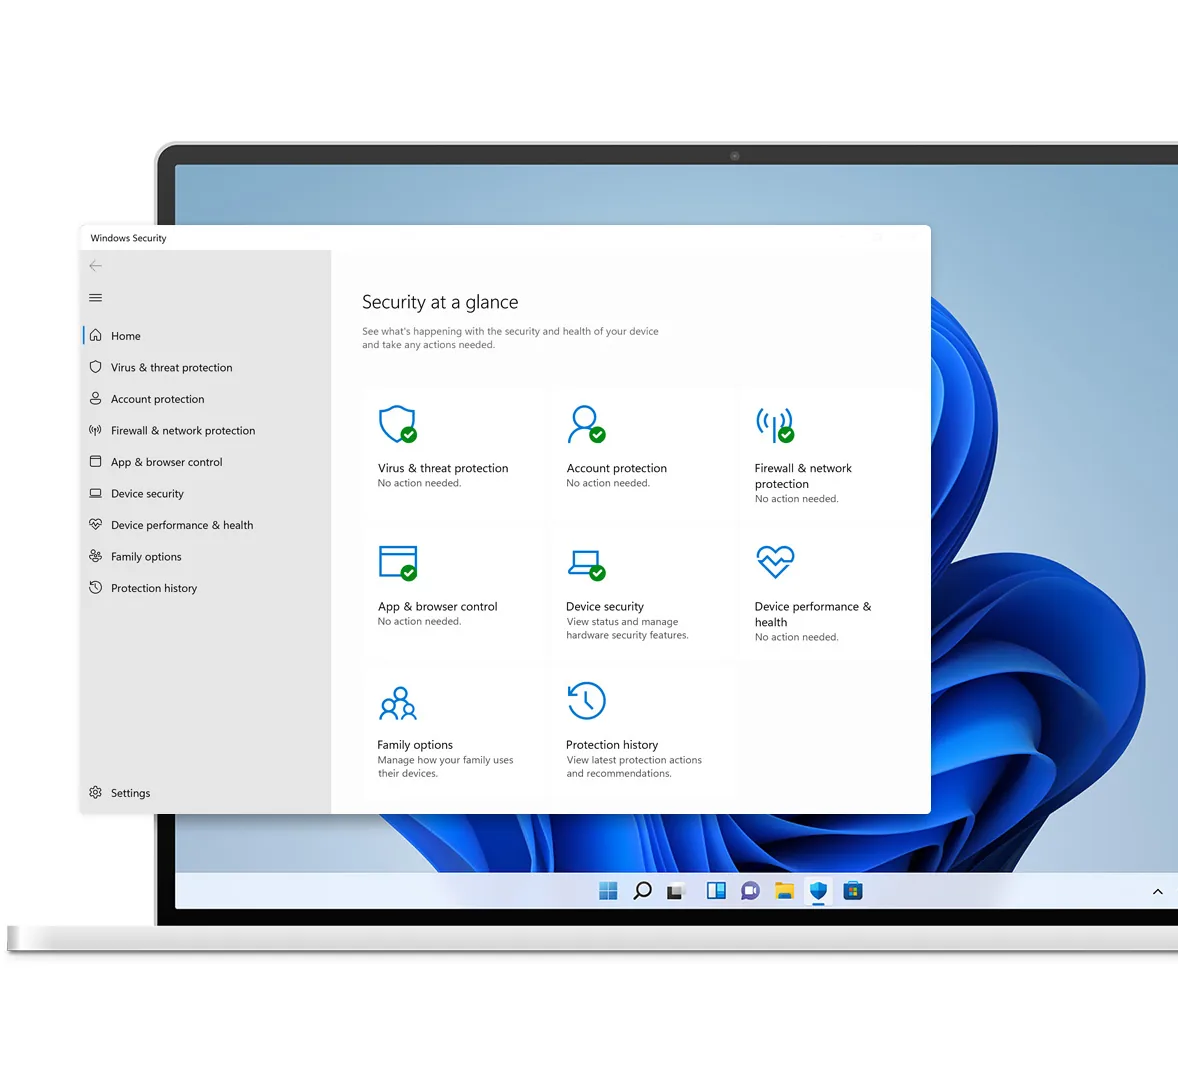
Task: Open the Device performance heart tile icon
Action: click(x=775, y=562)
